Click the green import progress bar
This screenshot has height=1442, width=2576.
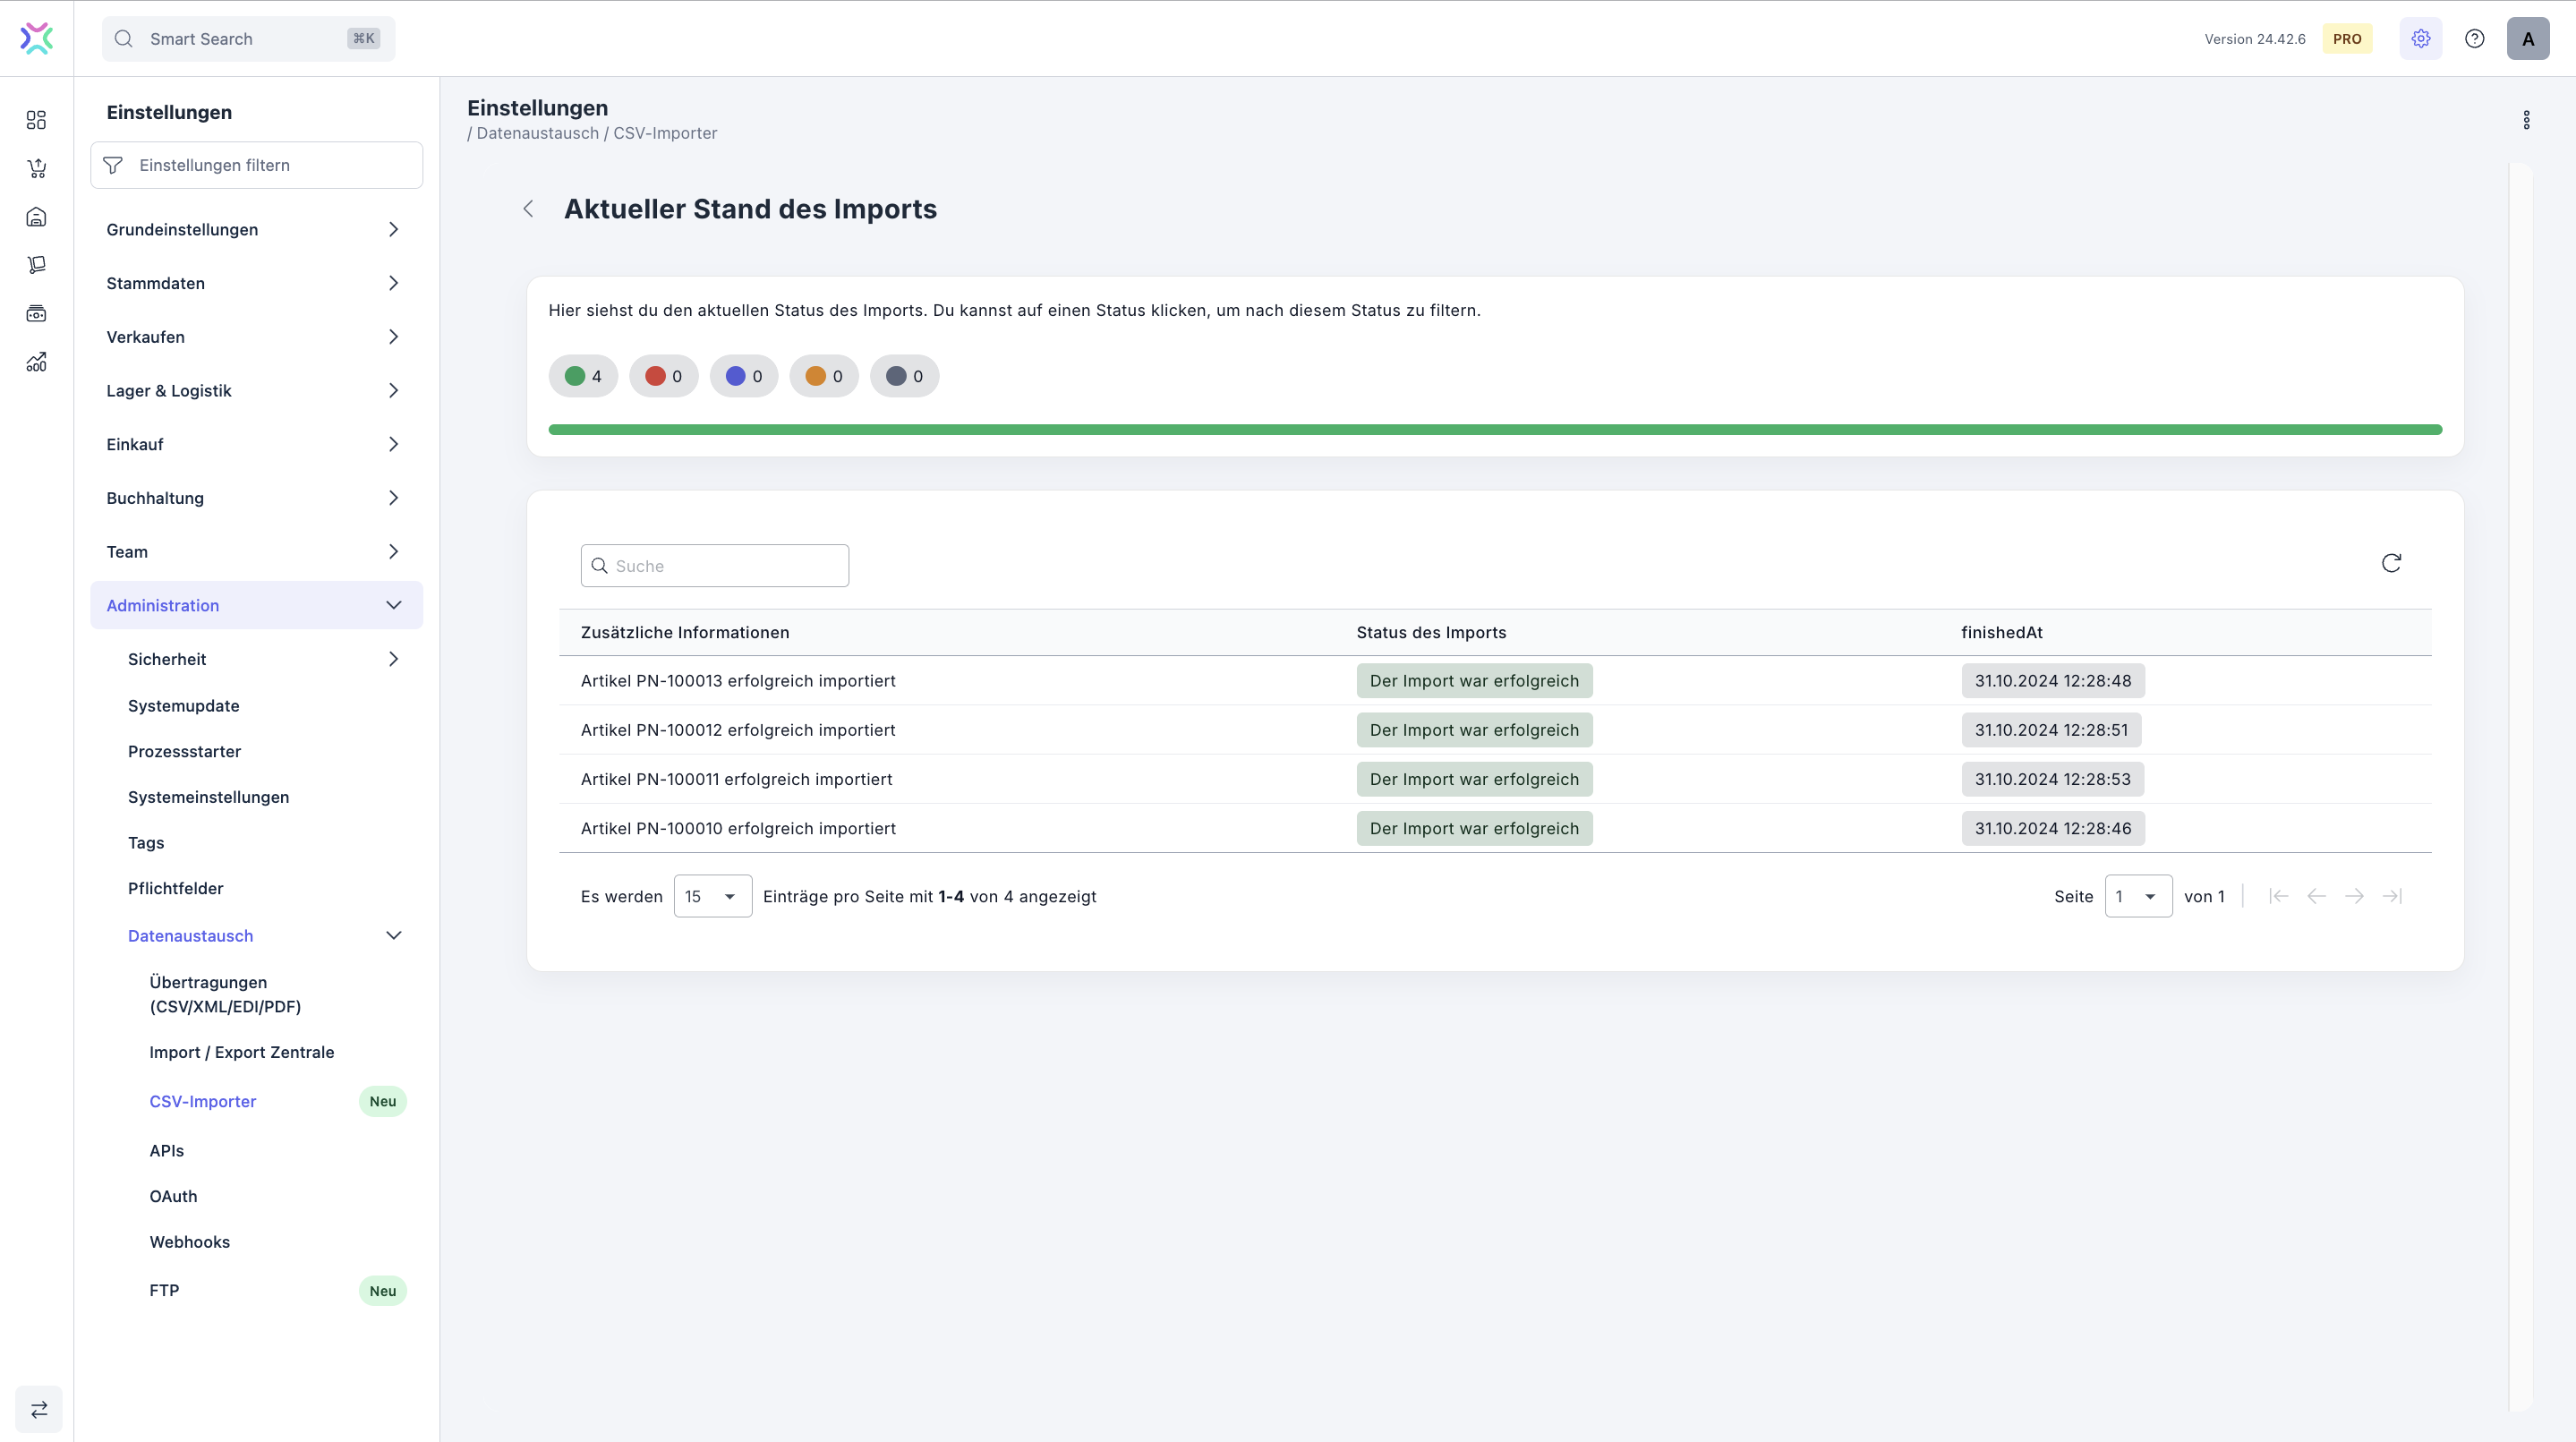tap(1494, 430)
